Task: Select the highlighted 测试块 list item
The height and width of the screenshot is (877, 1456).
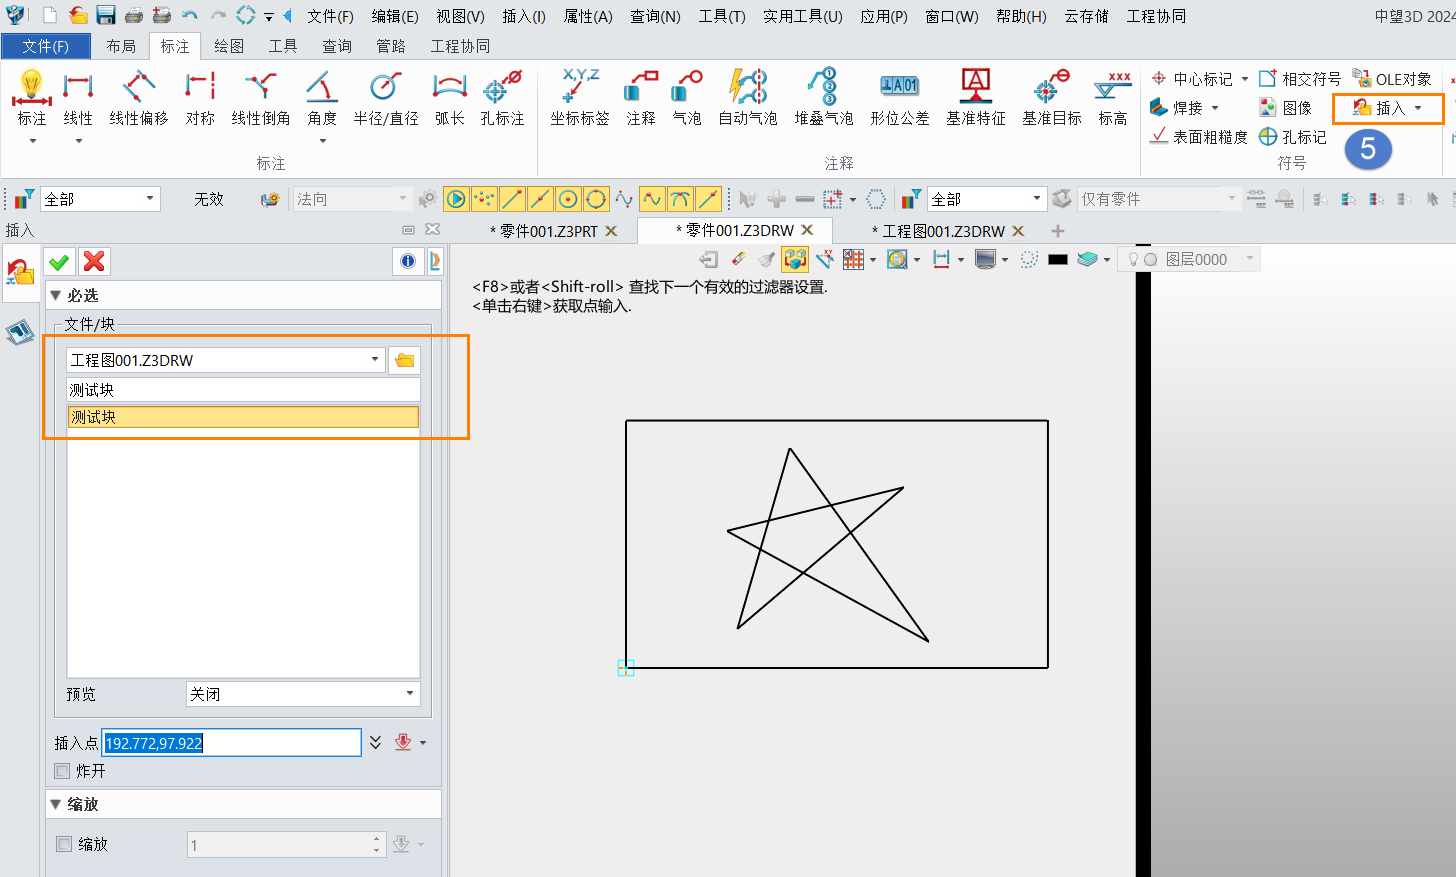Action: 243,417
